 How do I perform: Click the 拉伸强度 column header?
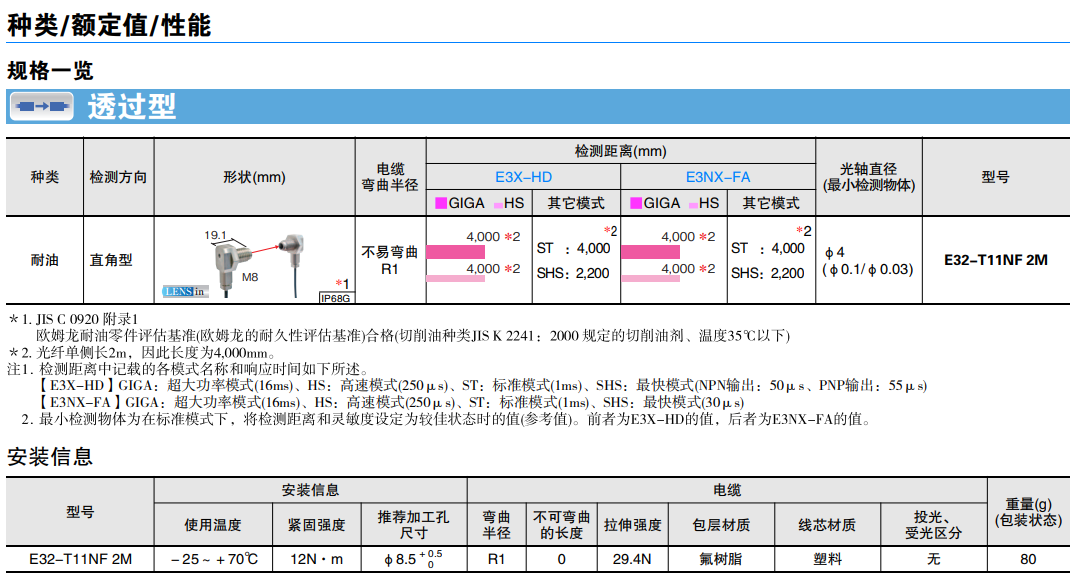point(632,525)
